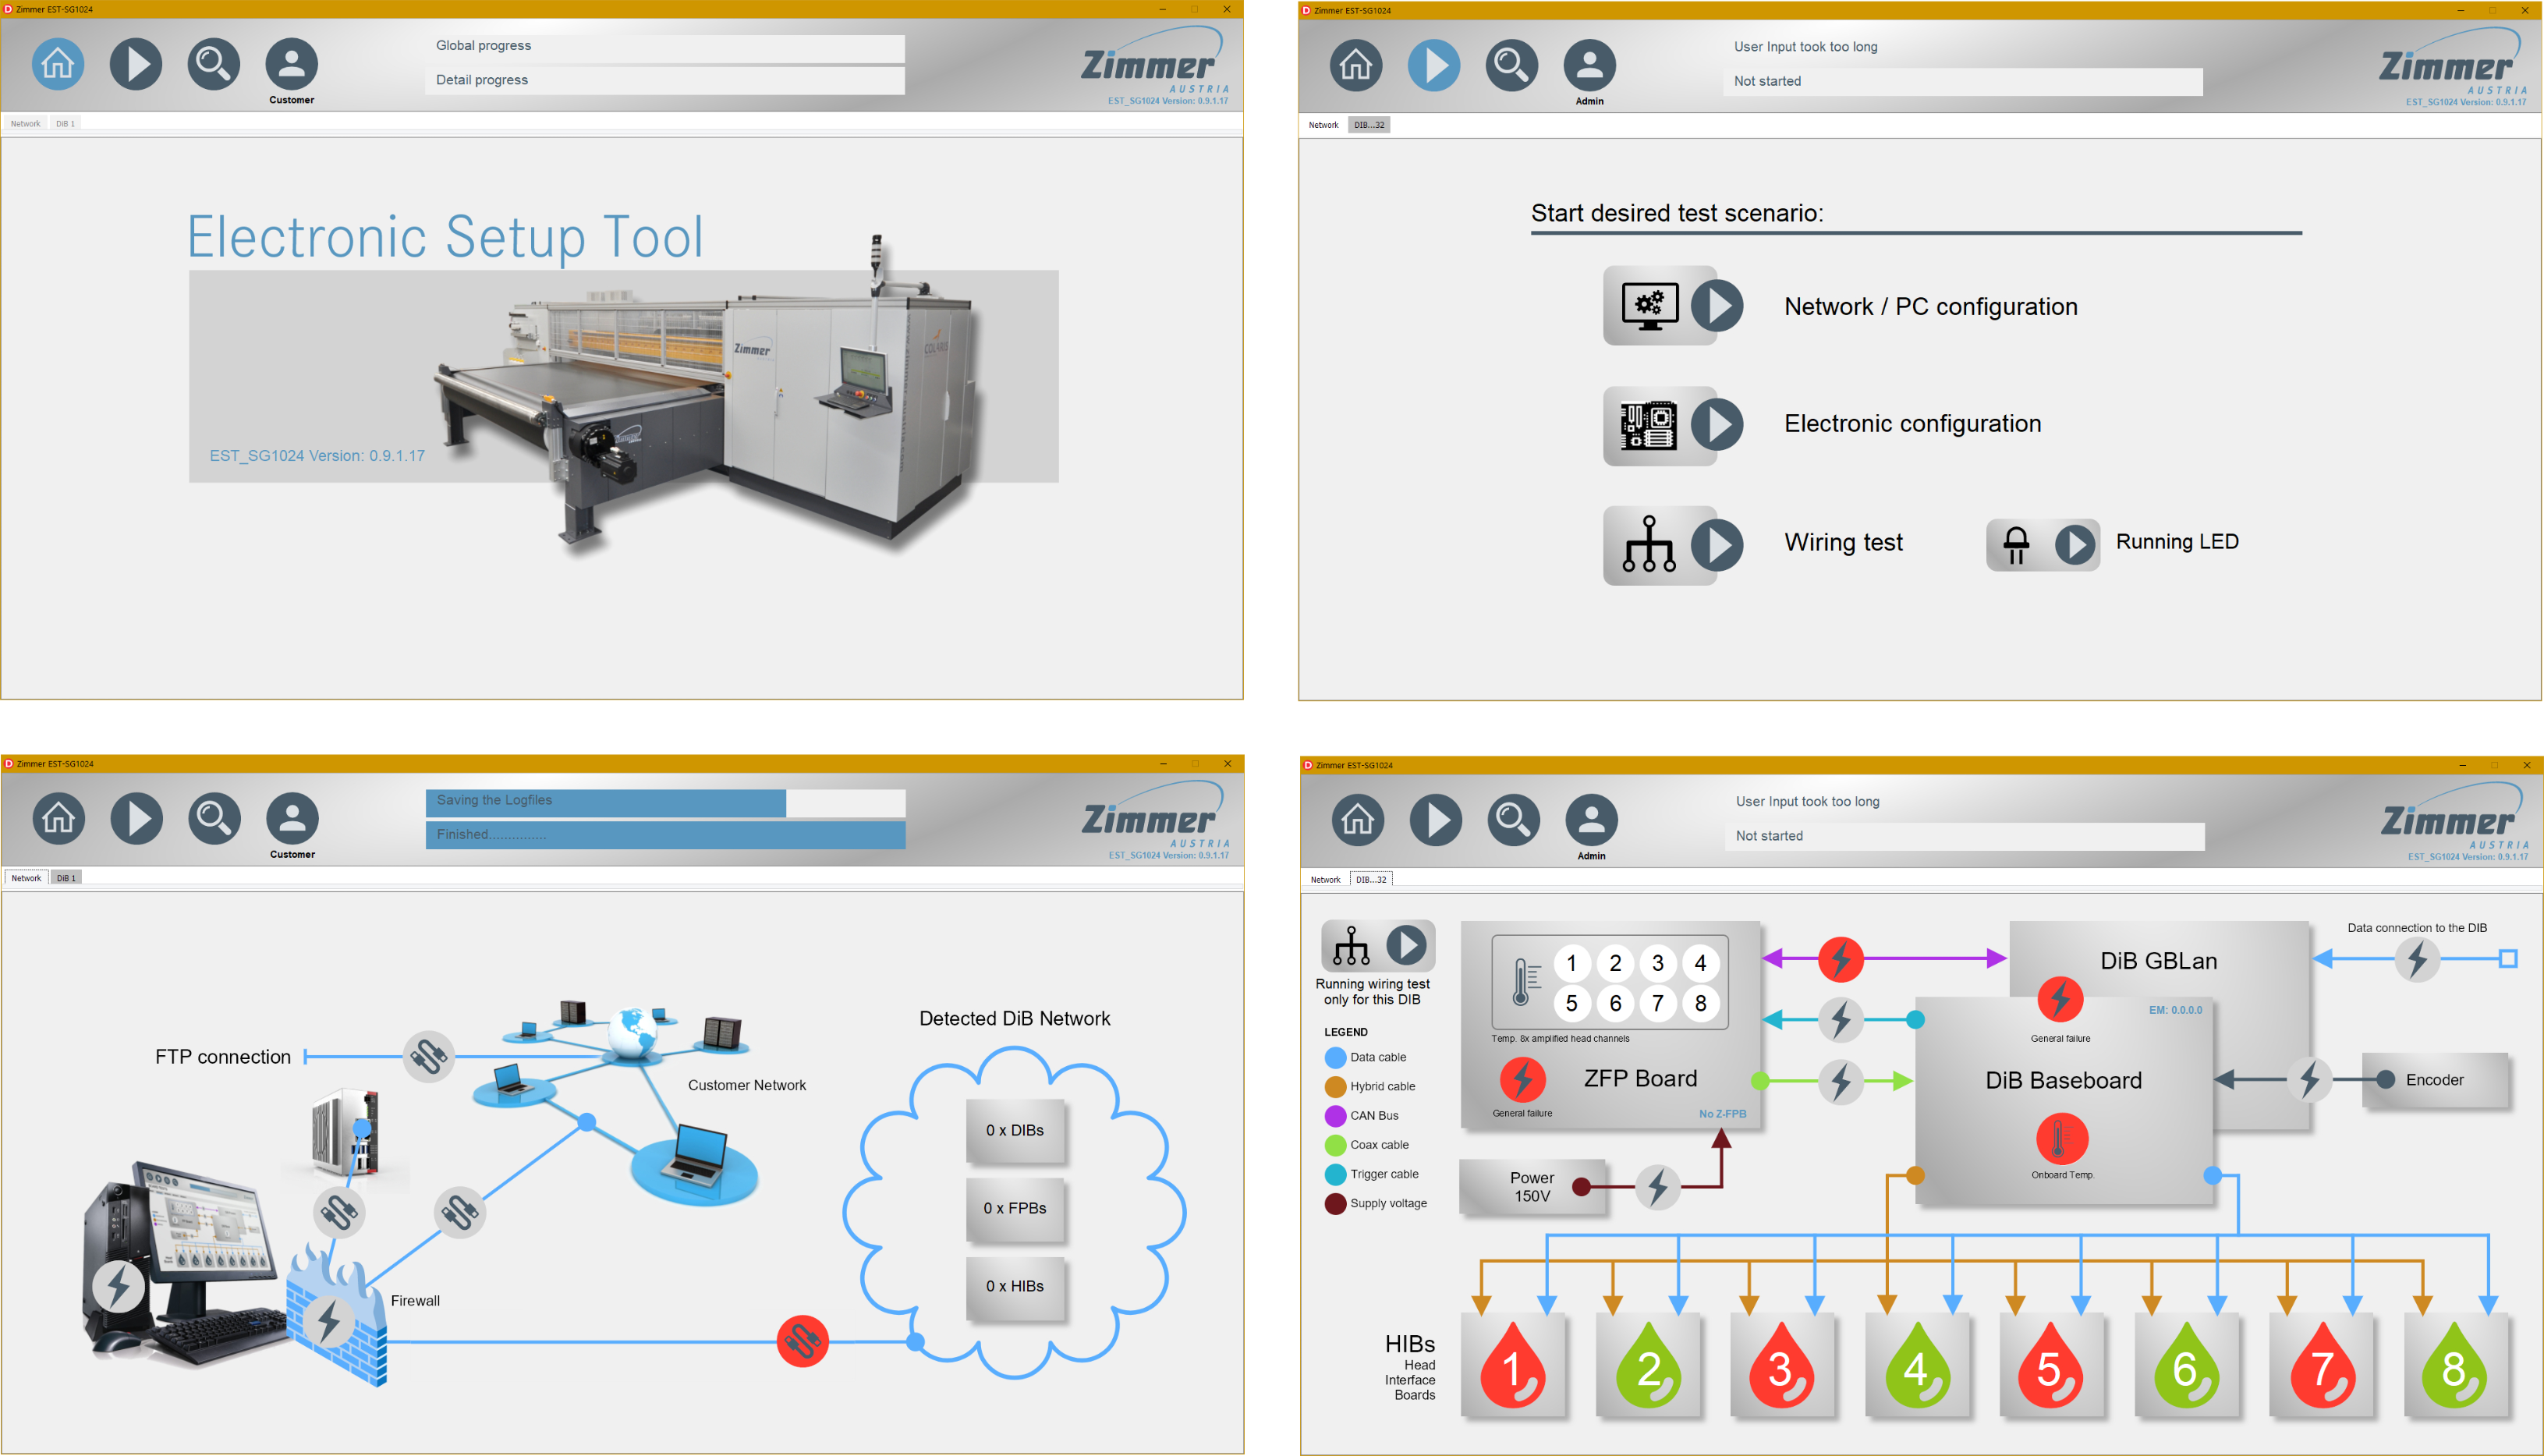This screenshot has height=1456, width=2544.
Task: Click Onboard Temp. red thermometer icon
Action: [2061, 1138]
